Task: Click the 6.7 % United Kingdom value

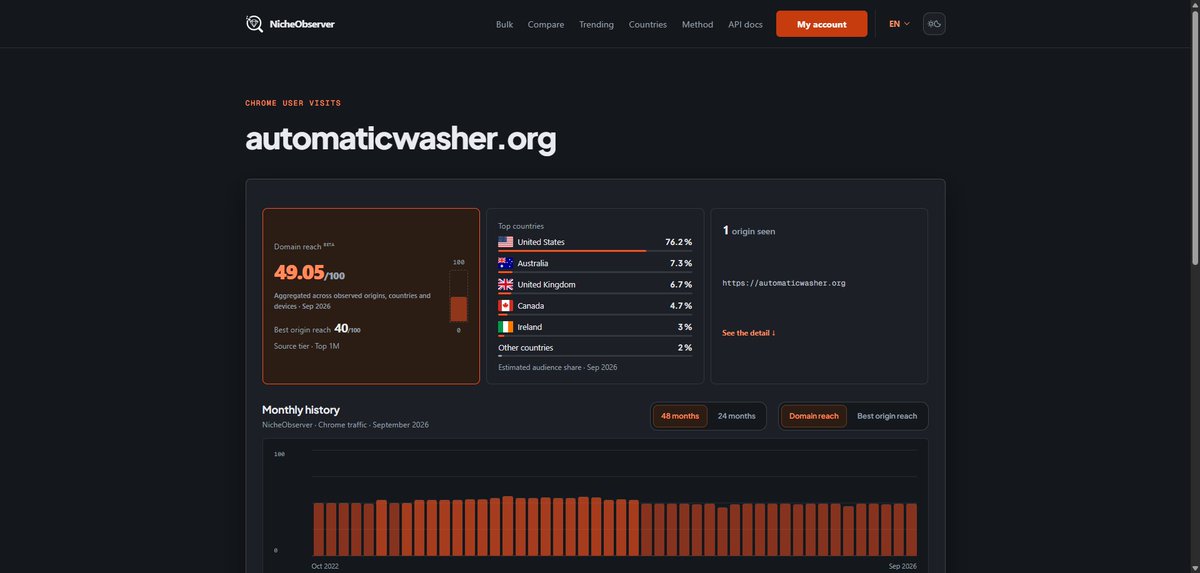Action: point(681,284)
